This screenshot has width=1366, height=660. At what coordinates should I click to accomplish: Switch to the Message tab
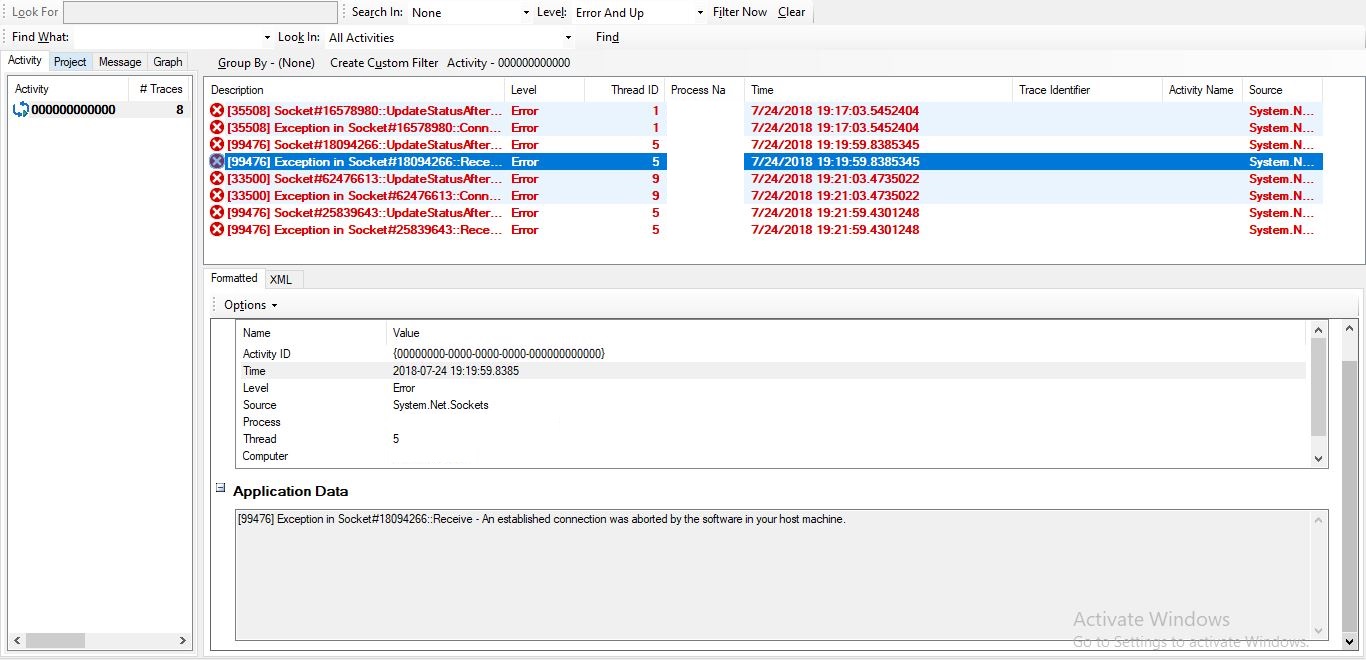point(120,62)
